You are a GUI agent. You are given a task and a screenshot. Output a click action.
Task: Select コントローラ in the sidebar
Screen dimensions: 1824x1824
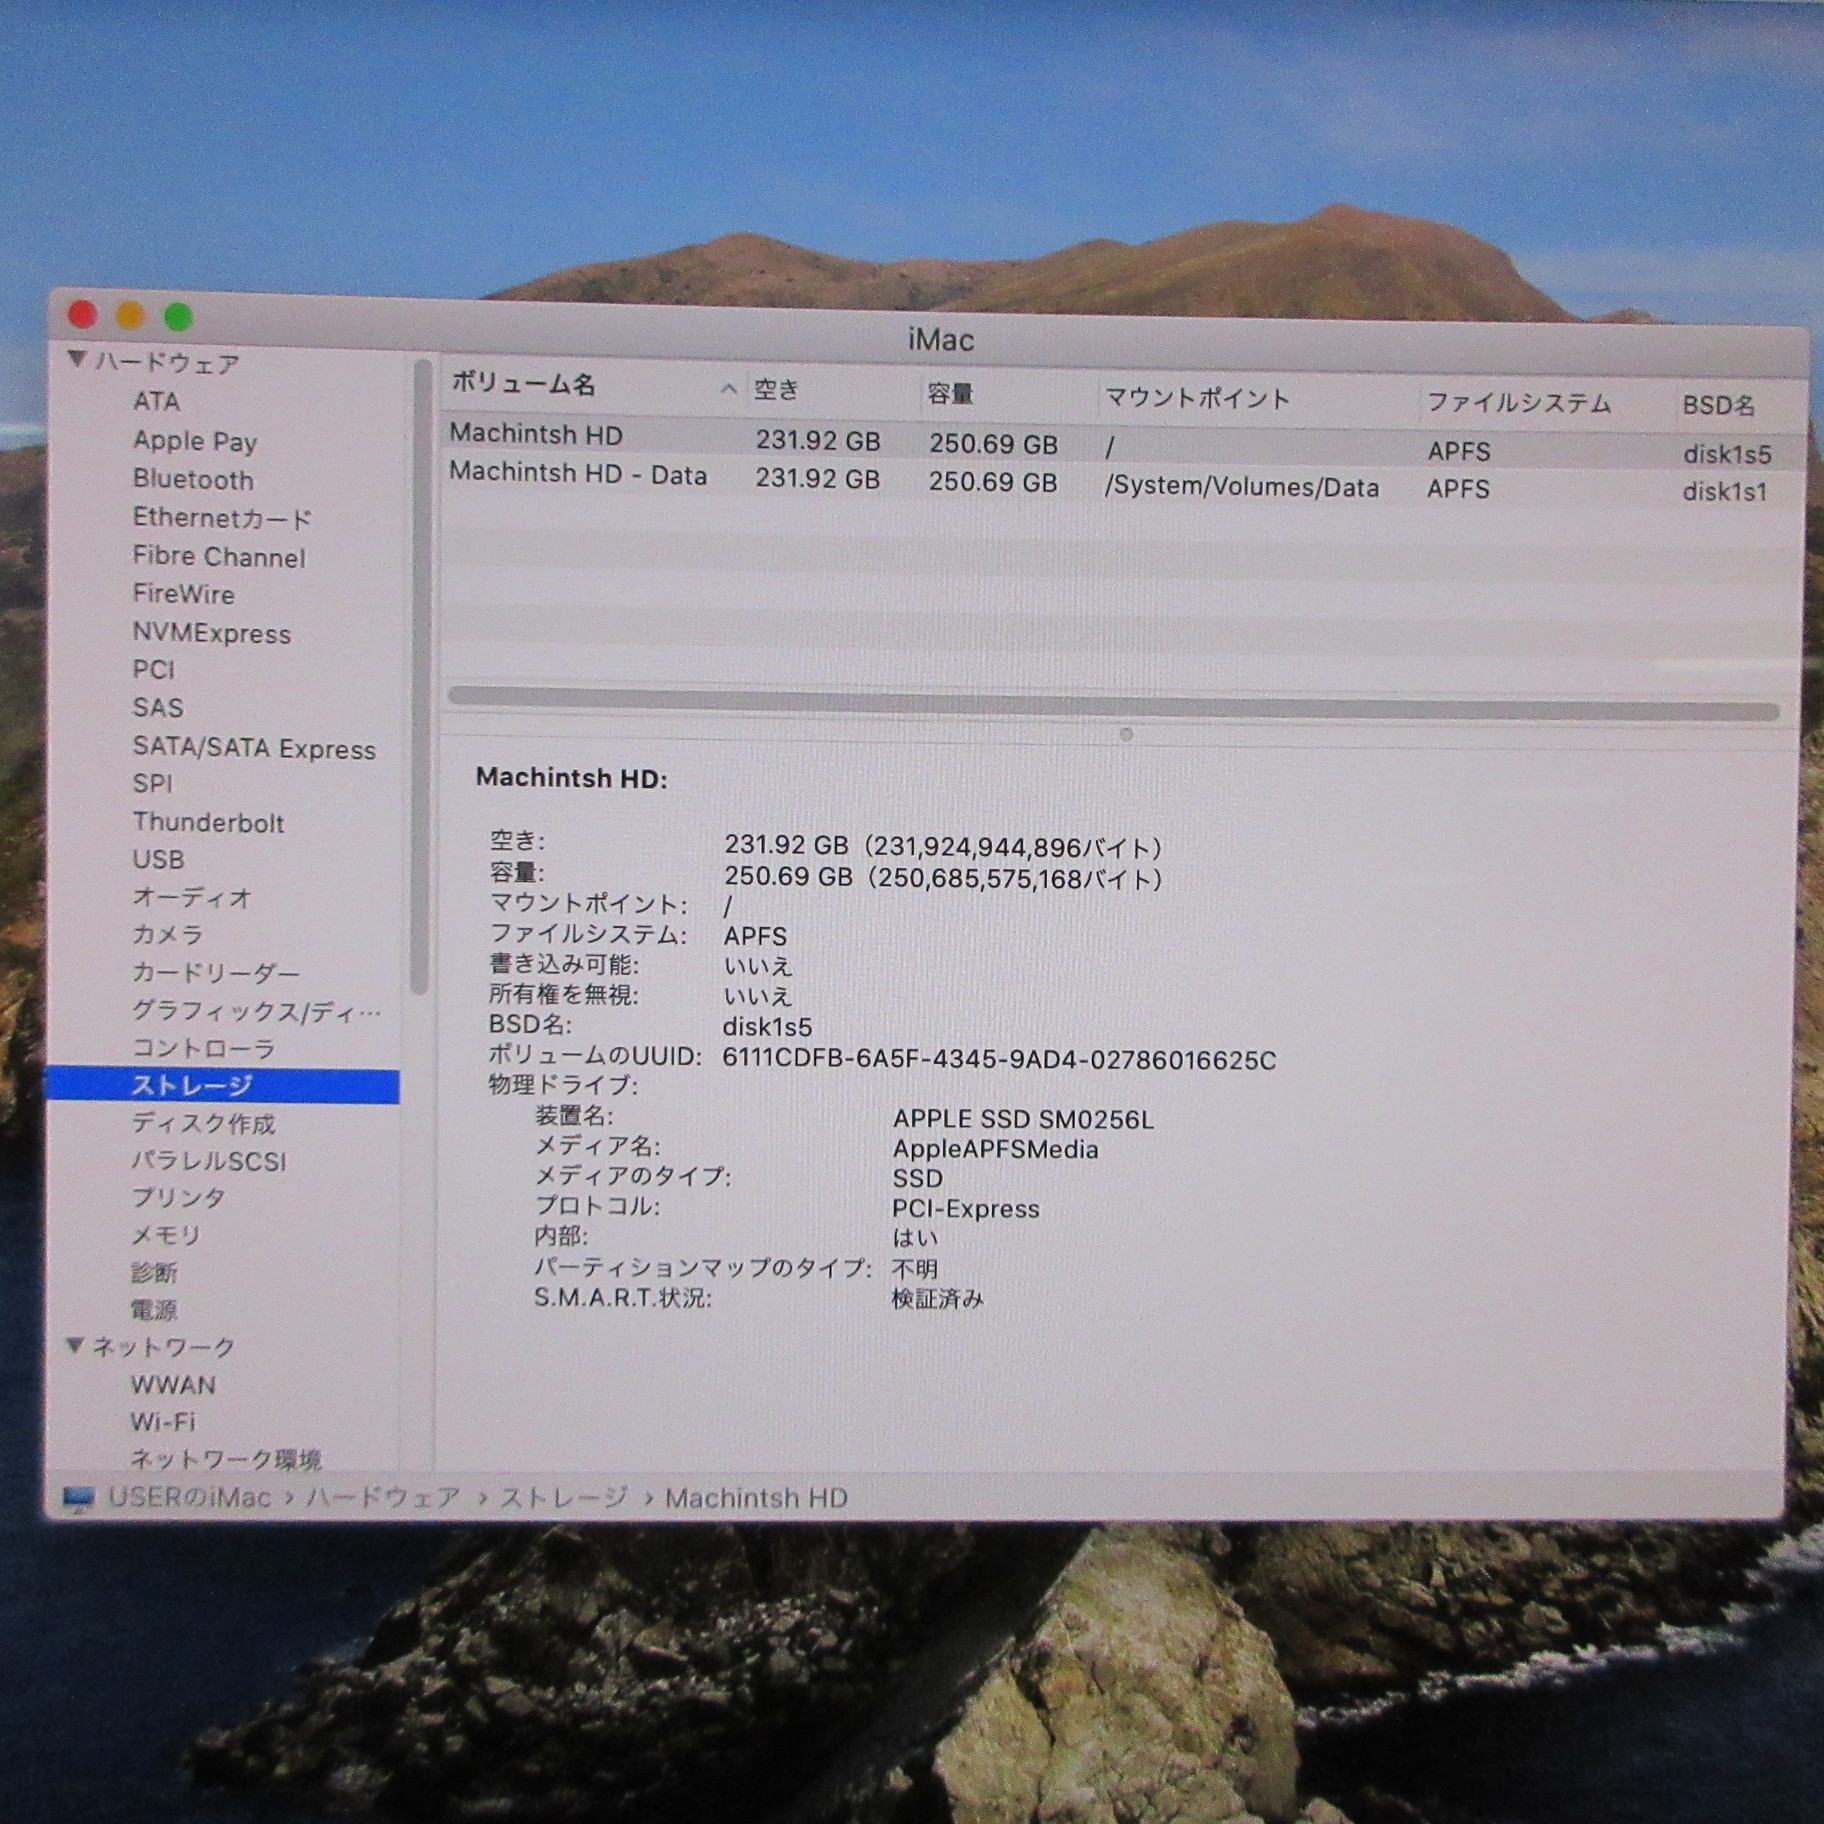pos(204,1048)
